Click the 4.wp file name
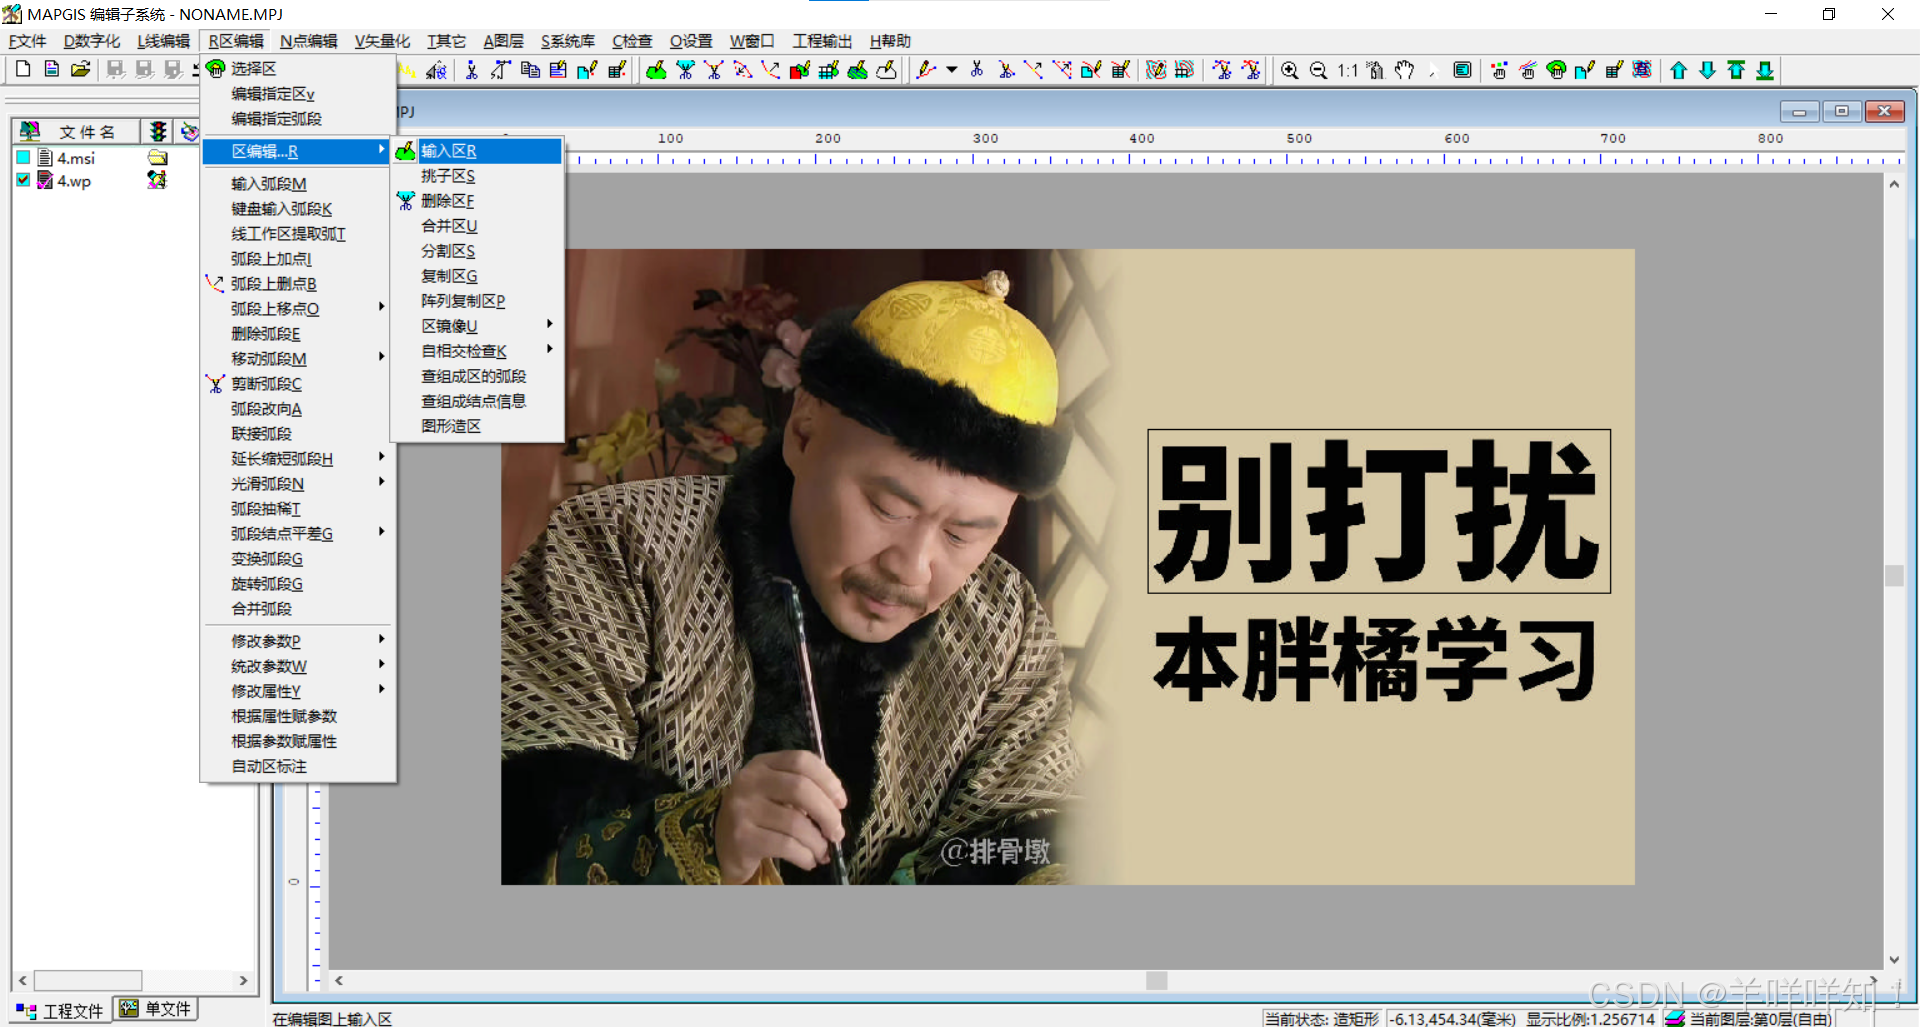The image size is (1920, 1027). (x=74, y=181)
